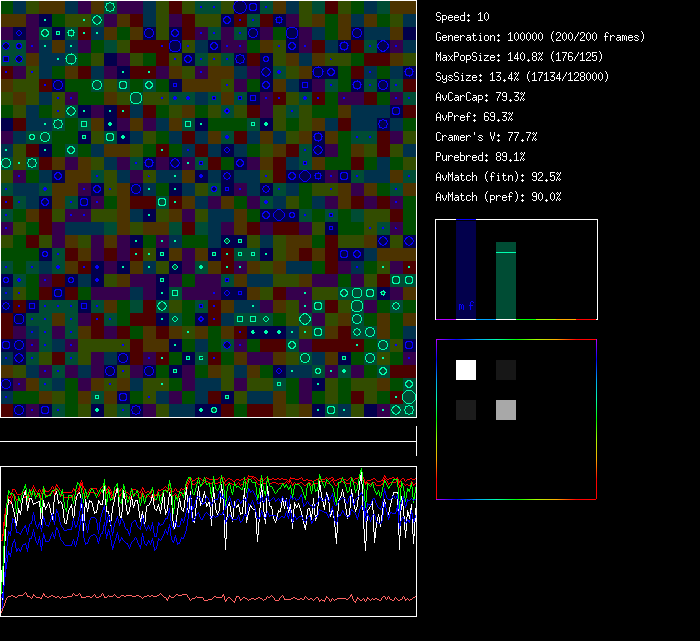This screenshot has height=641, width=700.
Task: Click the SysSize percentage line
Action: tap(522, 77)
